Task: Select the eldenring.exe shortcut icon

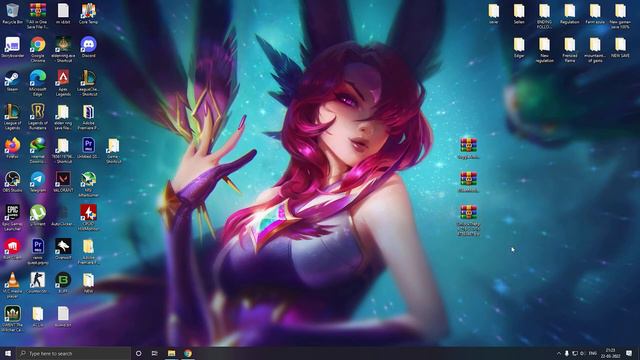Action: coord(63,49)
